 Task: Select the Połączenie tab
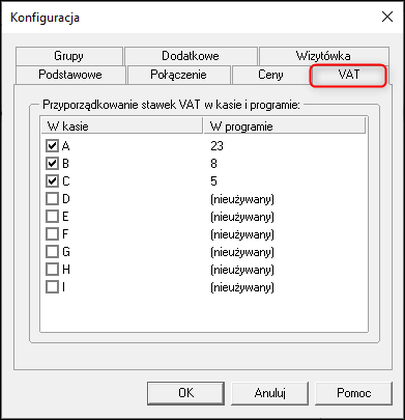(x=179, y=75)
